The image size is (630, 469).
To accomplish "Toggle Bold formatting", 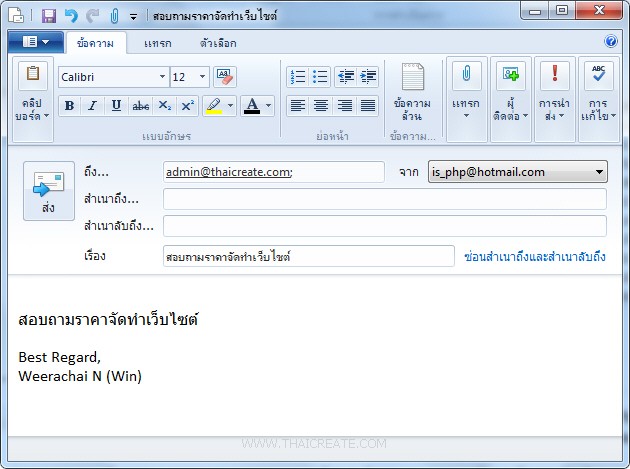I will (70, 106).
